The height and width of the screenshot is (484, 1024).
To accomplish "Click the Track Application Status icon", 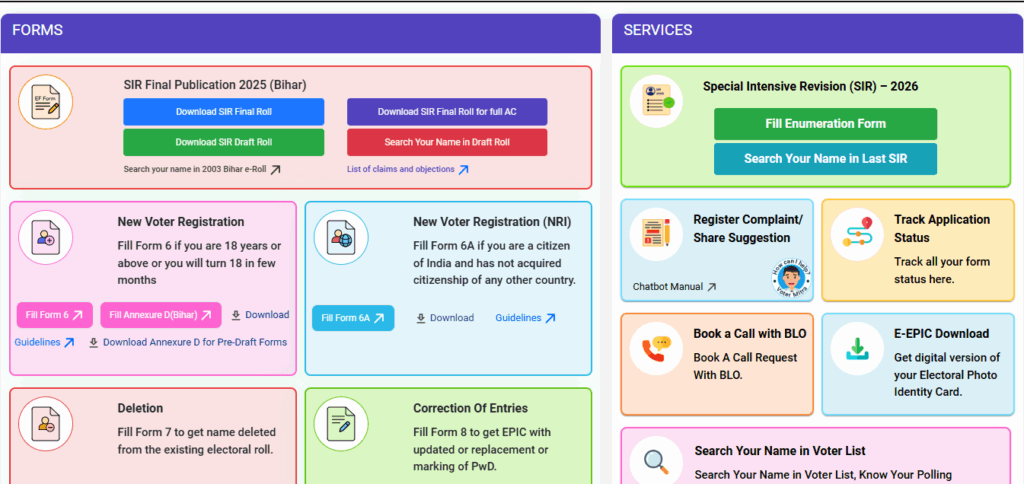I will [857, 235].
